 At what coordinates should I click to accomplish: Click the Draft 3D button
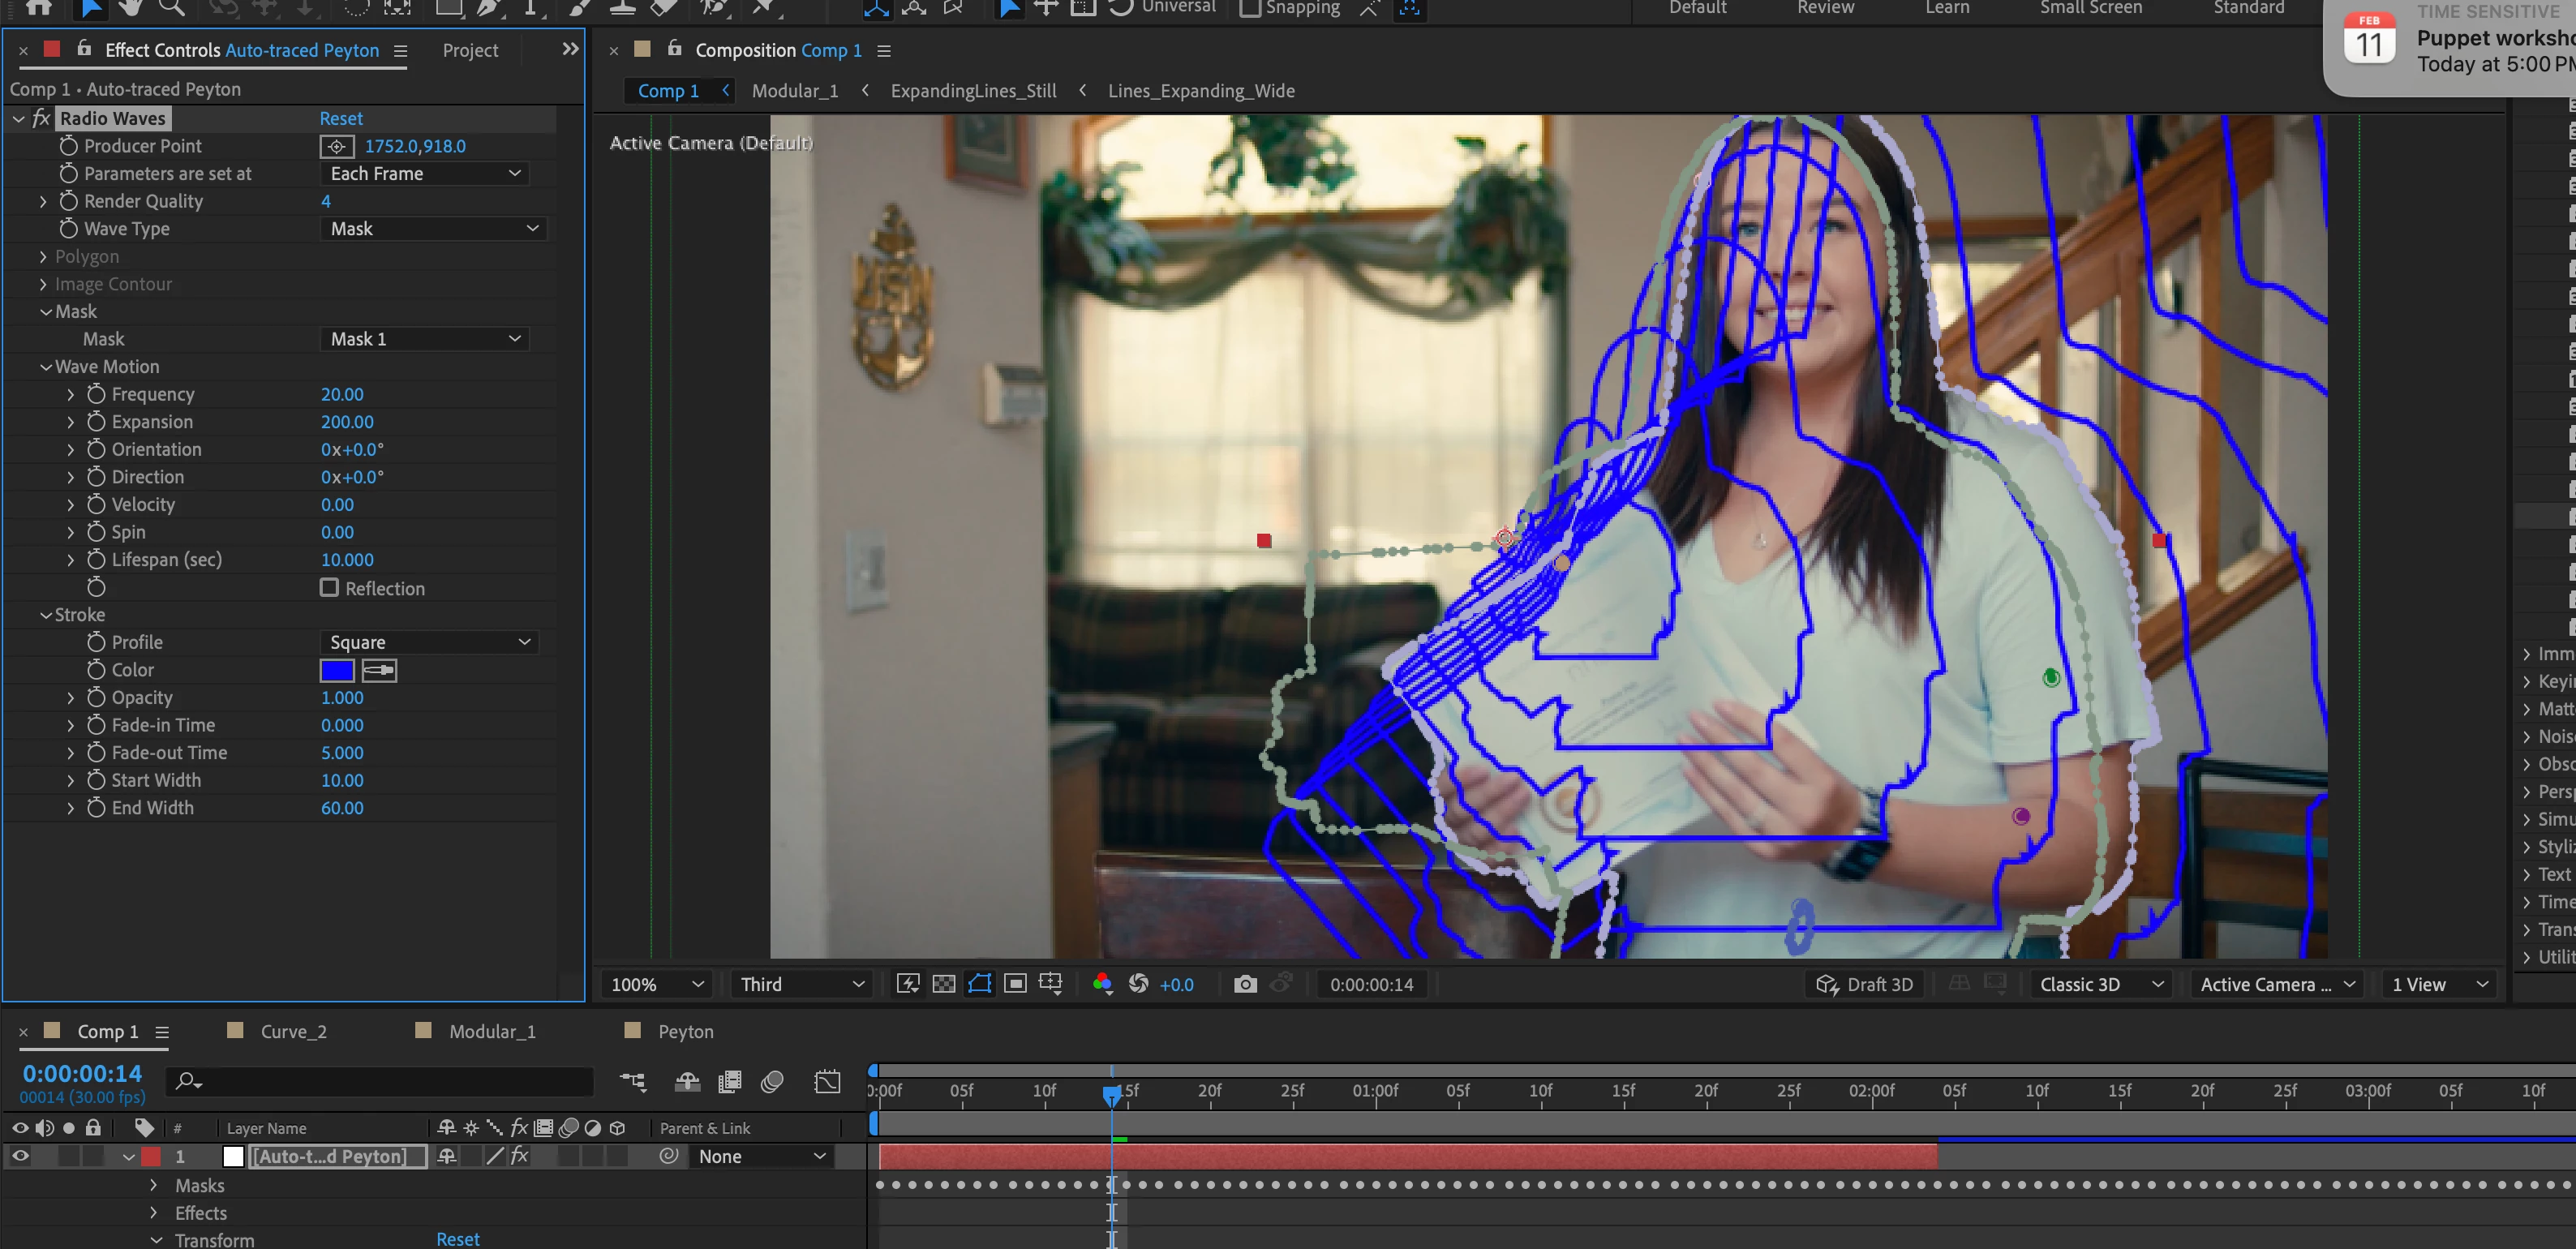1864,984
